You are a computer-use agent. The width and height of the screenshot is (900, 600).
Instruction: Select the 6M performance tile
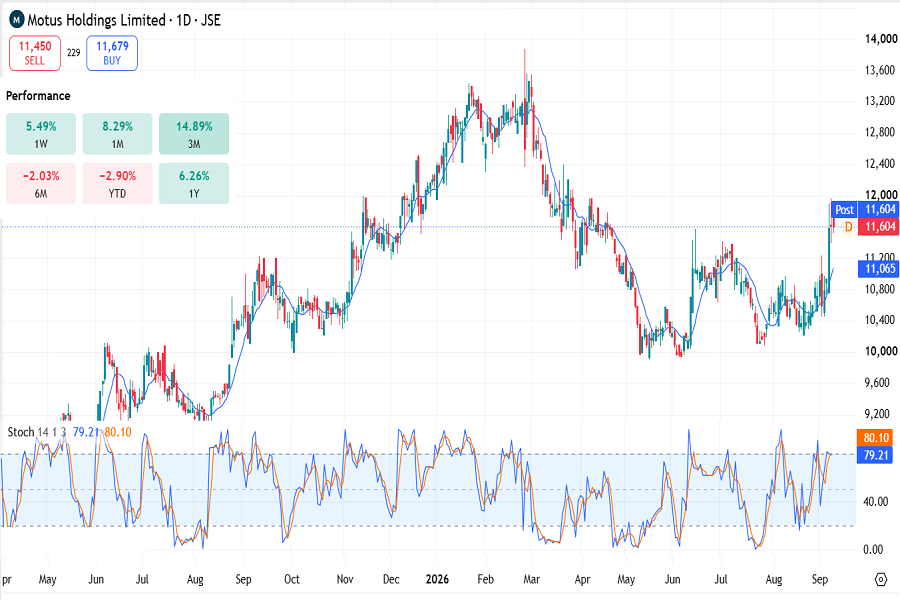[41, 183]
